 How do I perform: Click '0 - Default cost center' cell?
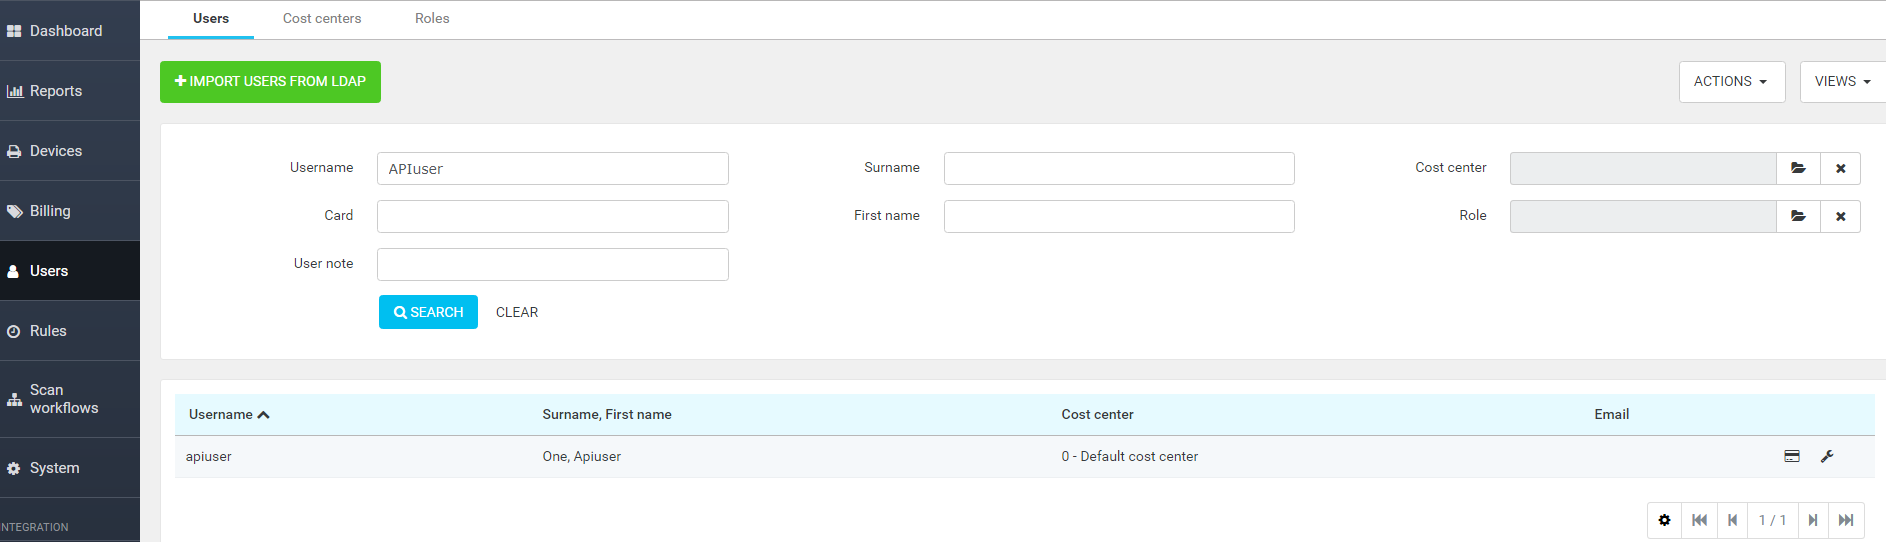[x=1130, y=456]
